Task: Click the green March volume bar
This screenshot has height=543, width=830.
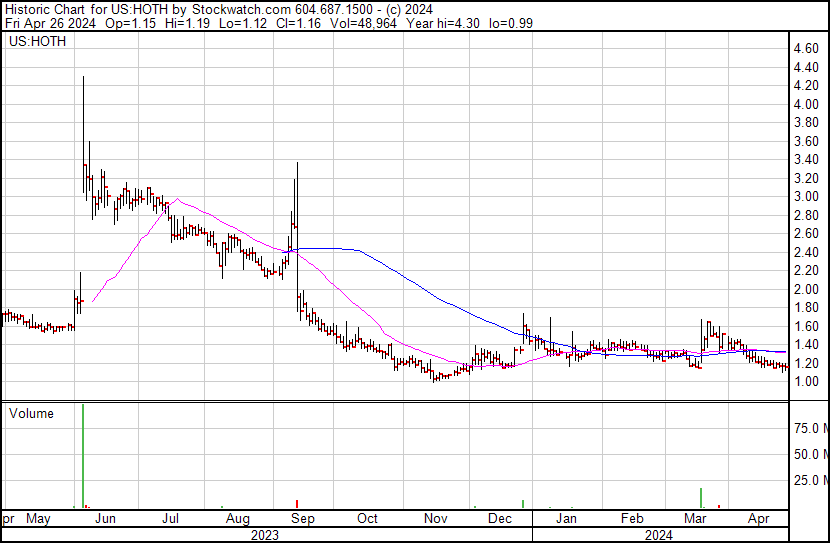Action: click(x=701, y=498)
